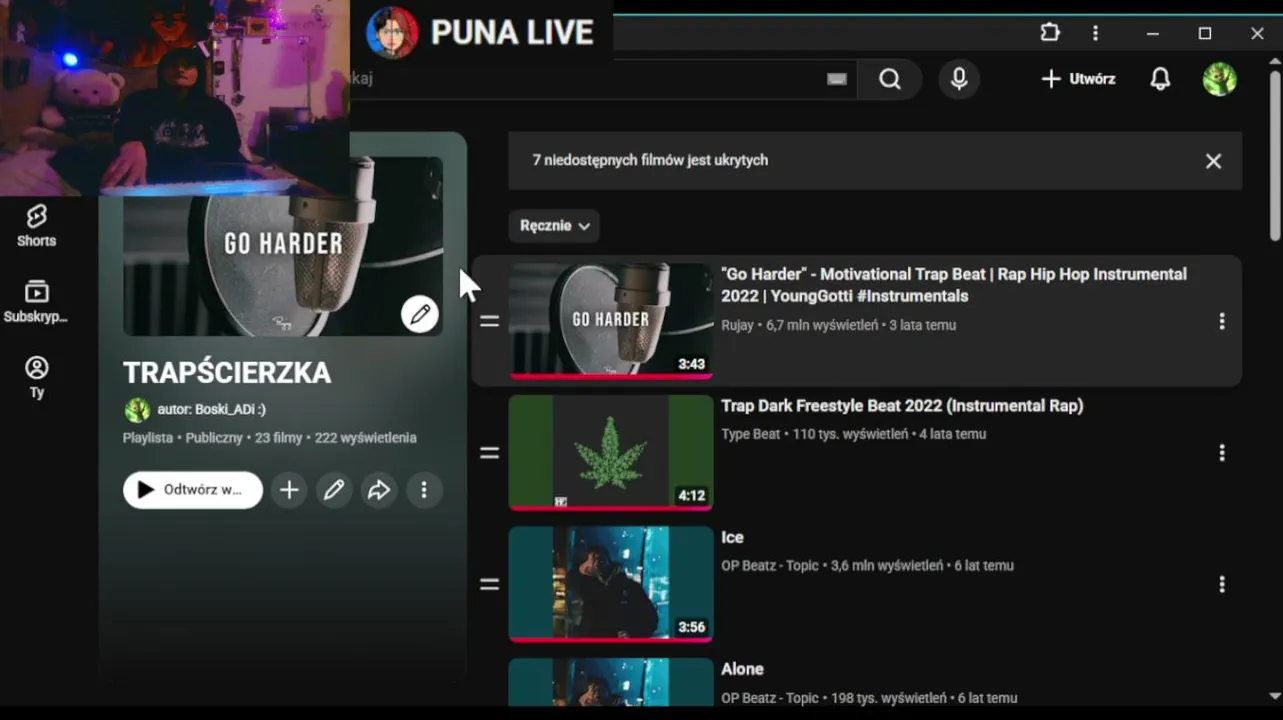This screenshot has height=720, width=1283.
Task: Open the 'Alone' video title
Action: (x=742, y=669)
